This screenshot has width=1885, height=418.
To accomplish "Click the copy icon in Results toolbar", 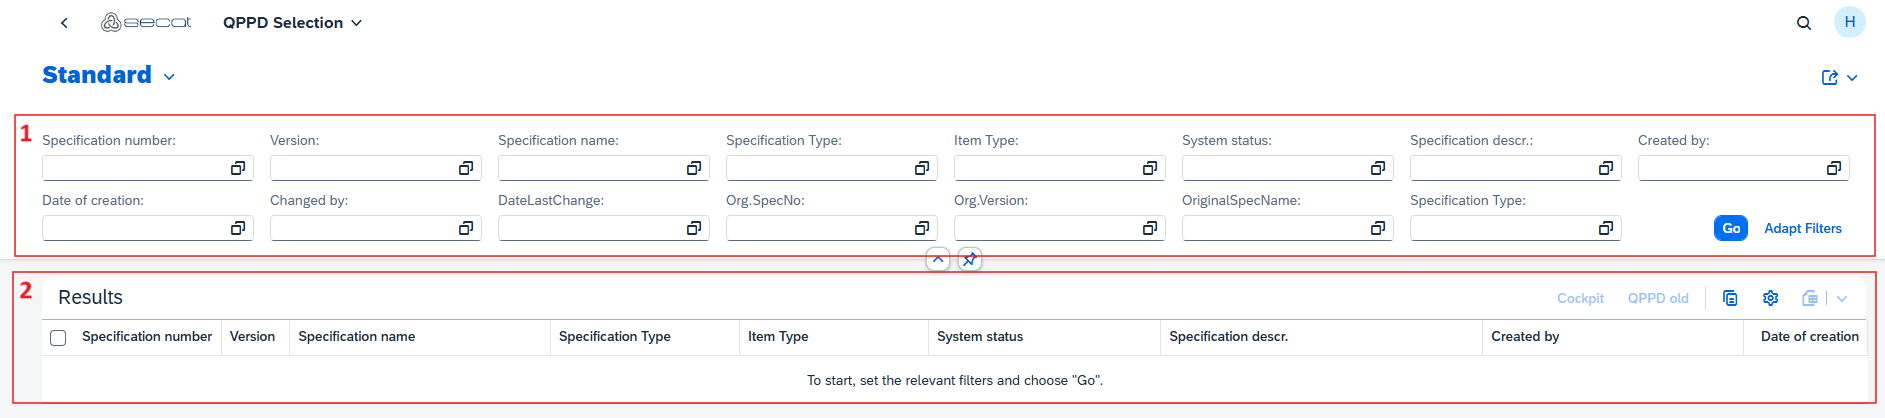I will click(x=1730, y=298).
